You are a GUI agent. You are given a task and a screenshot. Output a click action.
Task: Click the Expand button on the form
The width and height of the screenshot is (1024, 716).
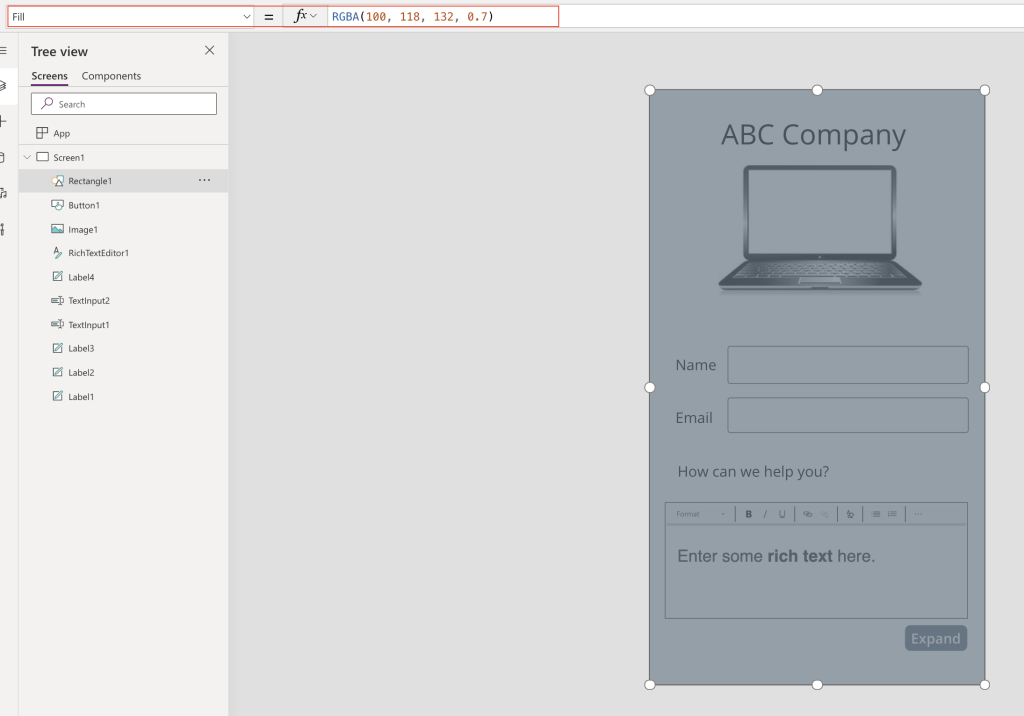click(935, 639)
